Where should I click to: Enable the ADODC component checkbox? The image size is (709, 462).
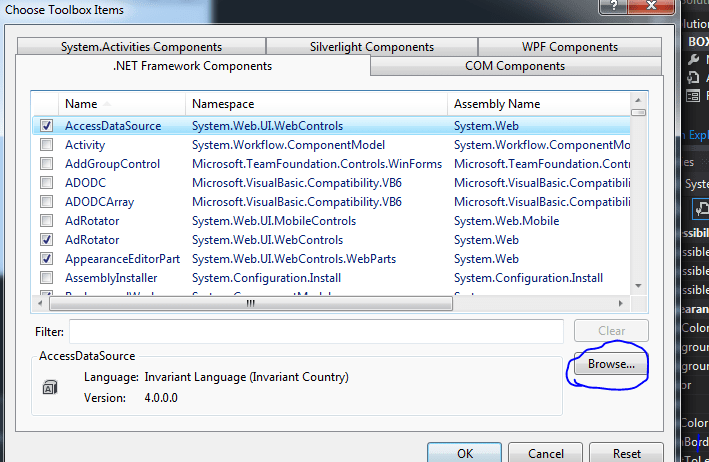(46, 183)
